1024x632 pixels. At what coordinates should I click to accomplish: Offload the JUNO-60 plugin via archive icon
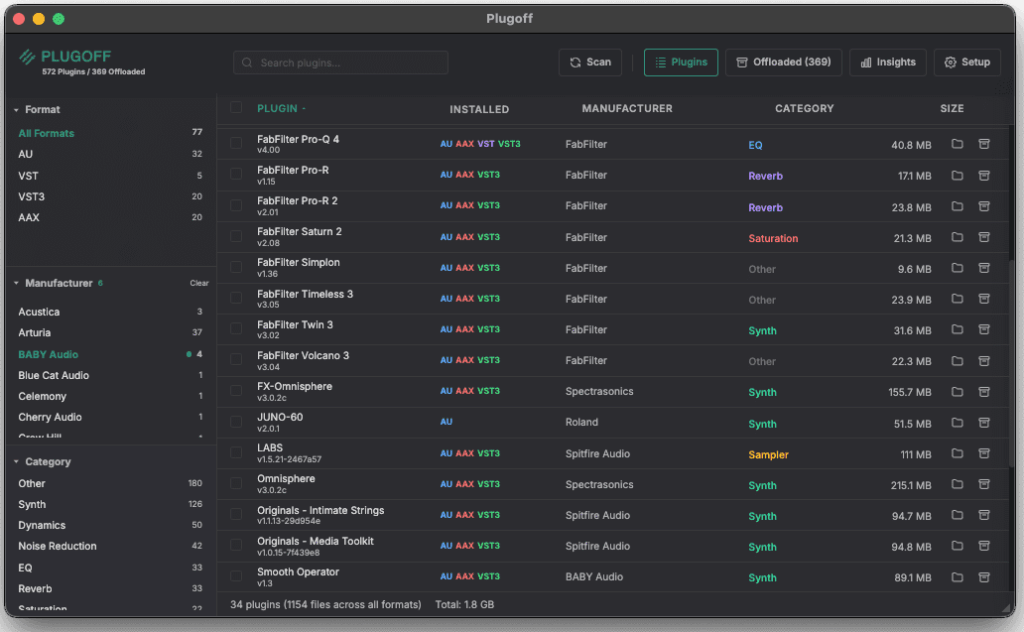(983, 423)
